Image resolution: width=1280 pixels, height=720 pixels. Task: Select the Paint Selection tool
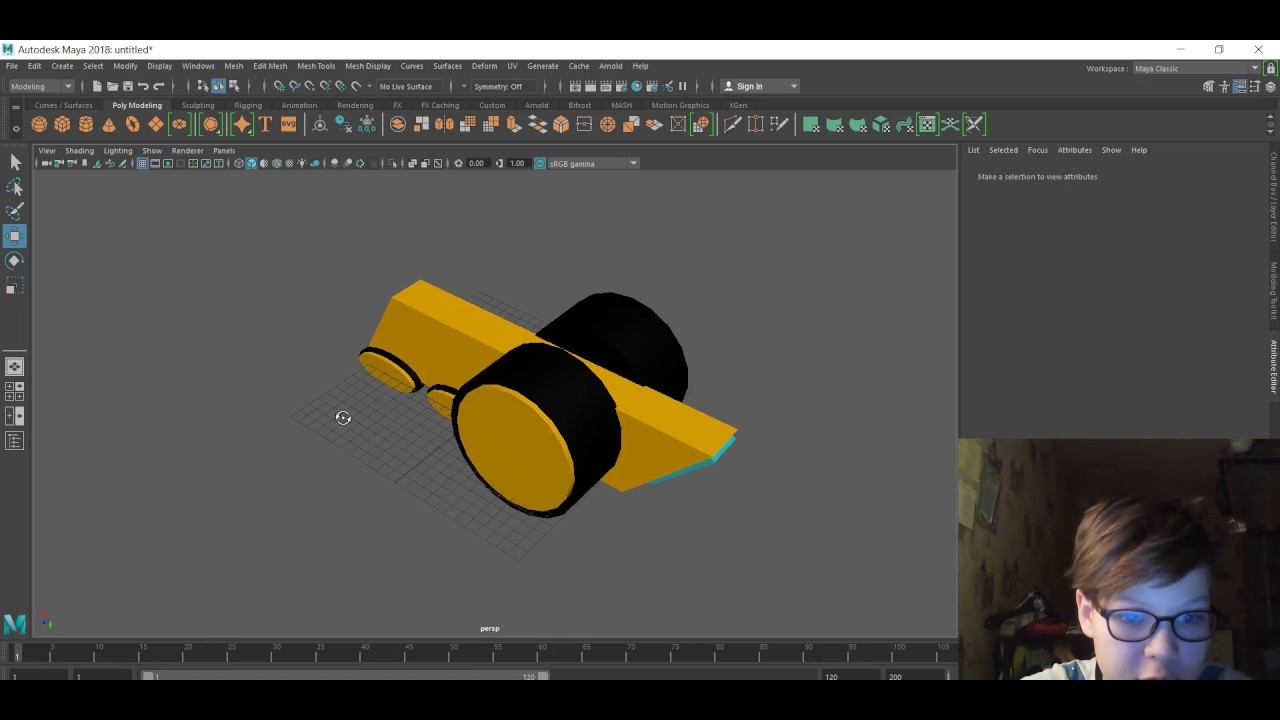tap(15, 211)
